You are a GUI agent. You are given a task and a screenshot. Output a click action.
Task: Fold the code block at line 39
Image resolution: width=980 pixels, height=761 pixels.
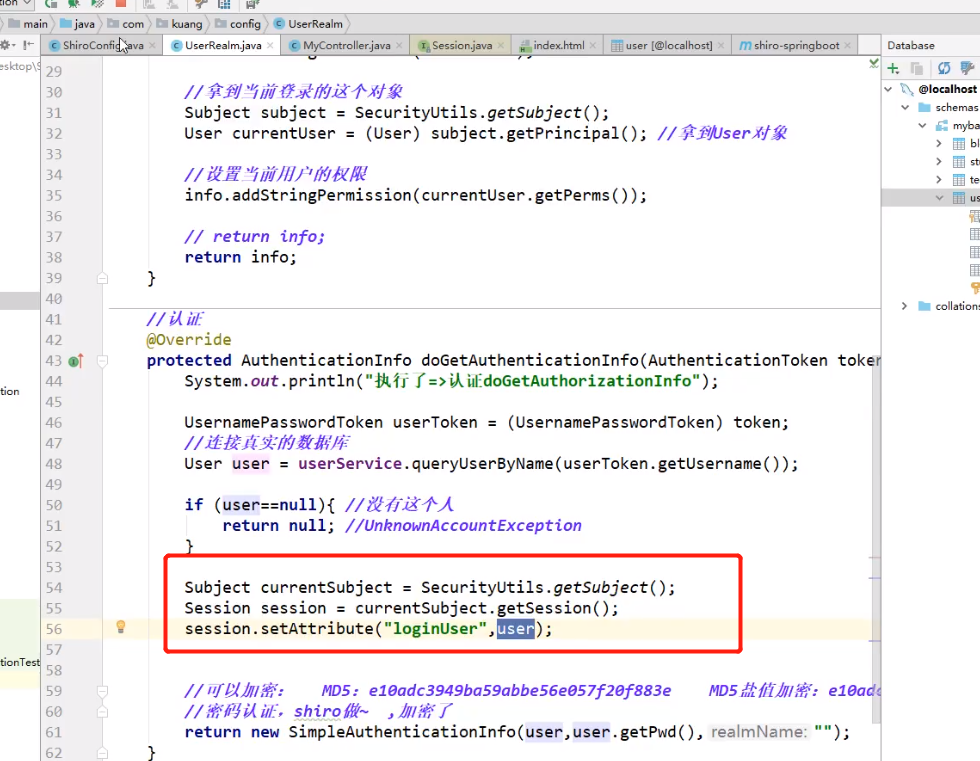tap(102, 278)
